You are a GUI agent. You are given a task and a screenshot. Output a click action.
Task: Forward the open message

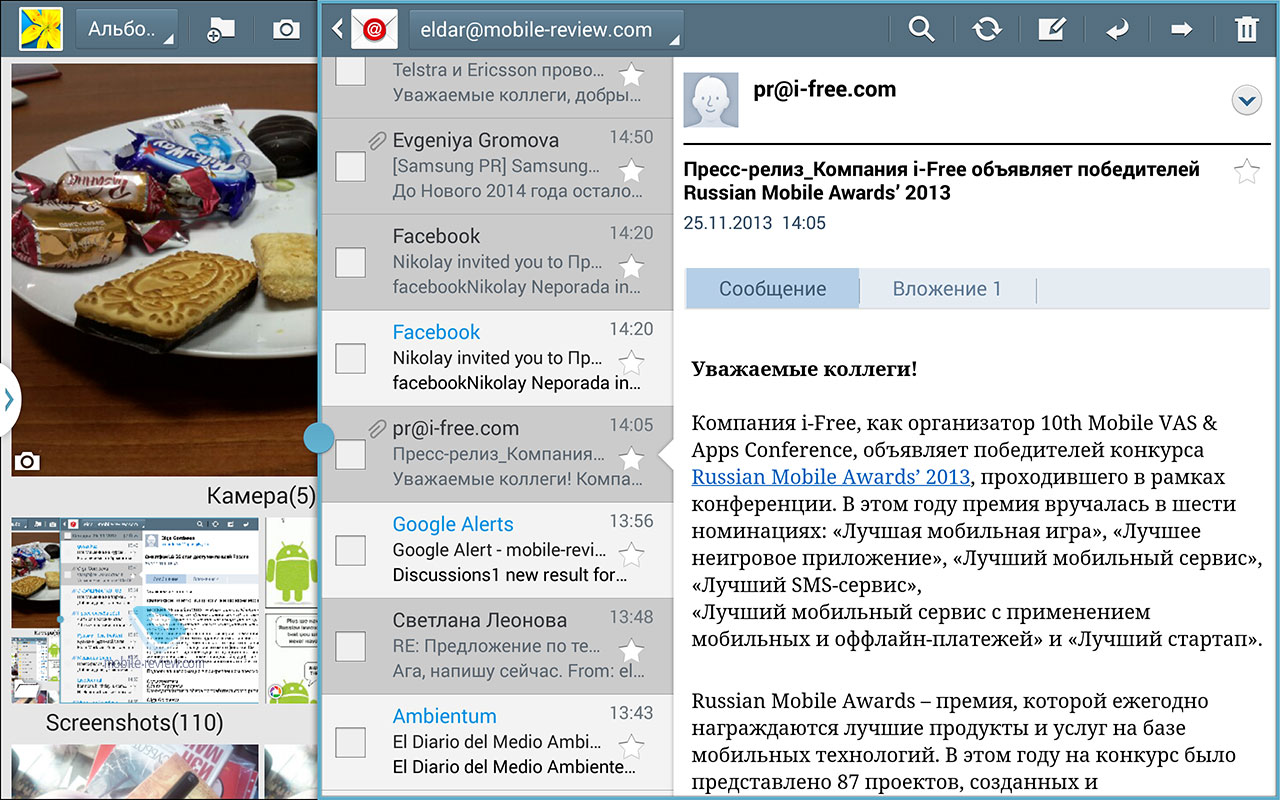1182,30
